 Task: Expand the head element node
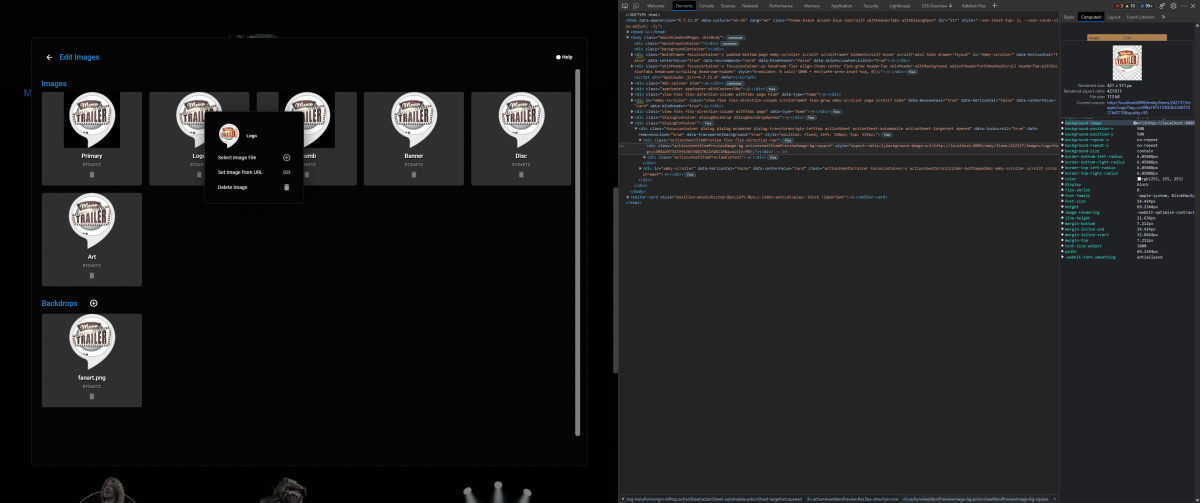pos(628,32)
